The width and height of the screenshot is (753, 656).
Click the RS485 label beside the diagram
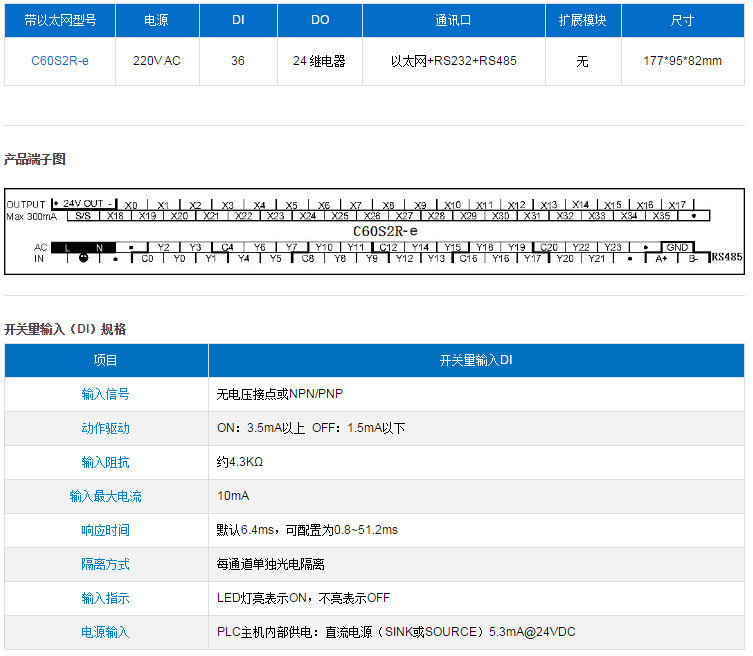(727, 257)
